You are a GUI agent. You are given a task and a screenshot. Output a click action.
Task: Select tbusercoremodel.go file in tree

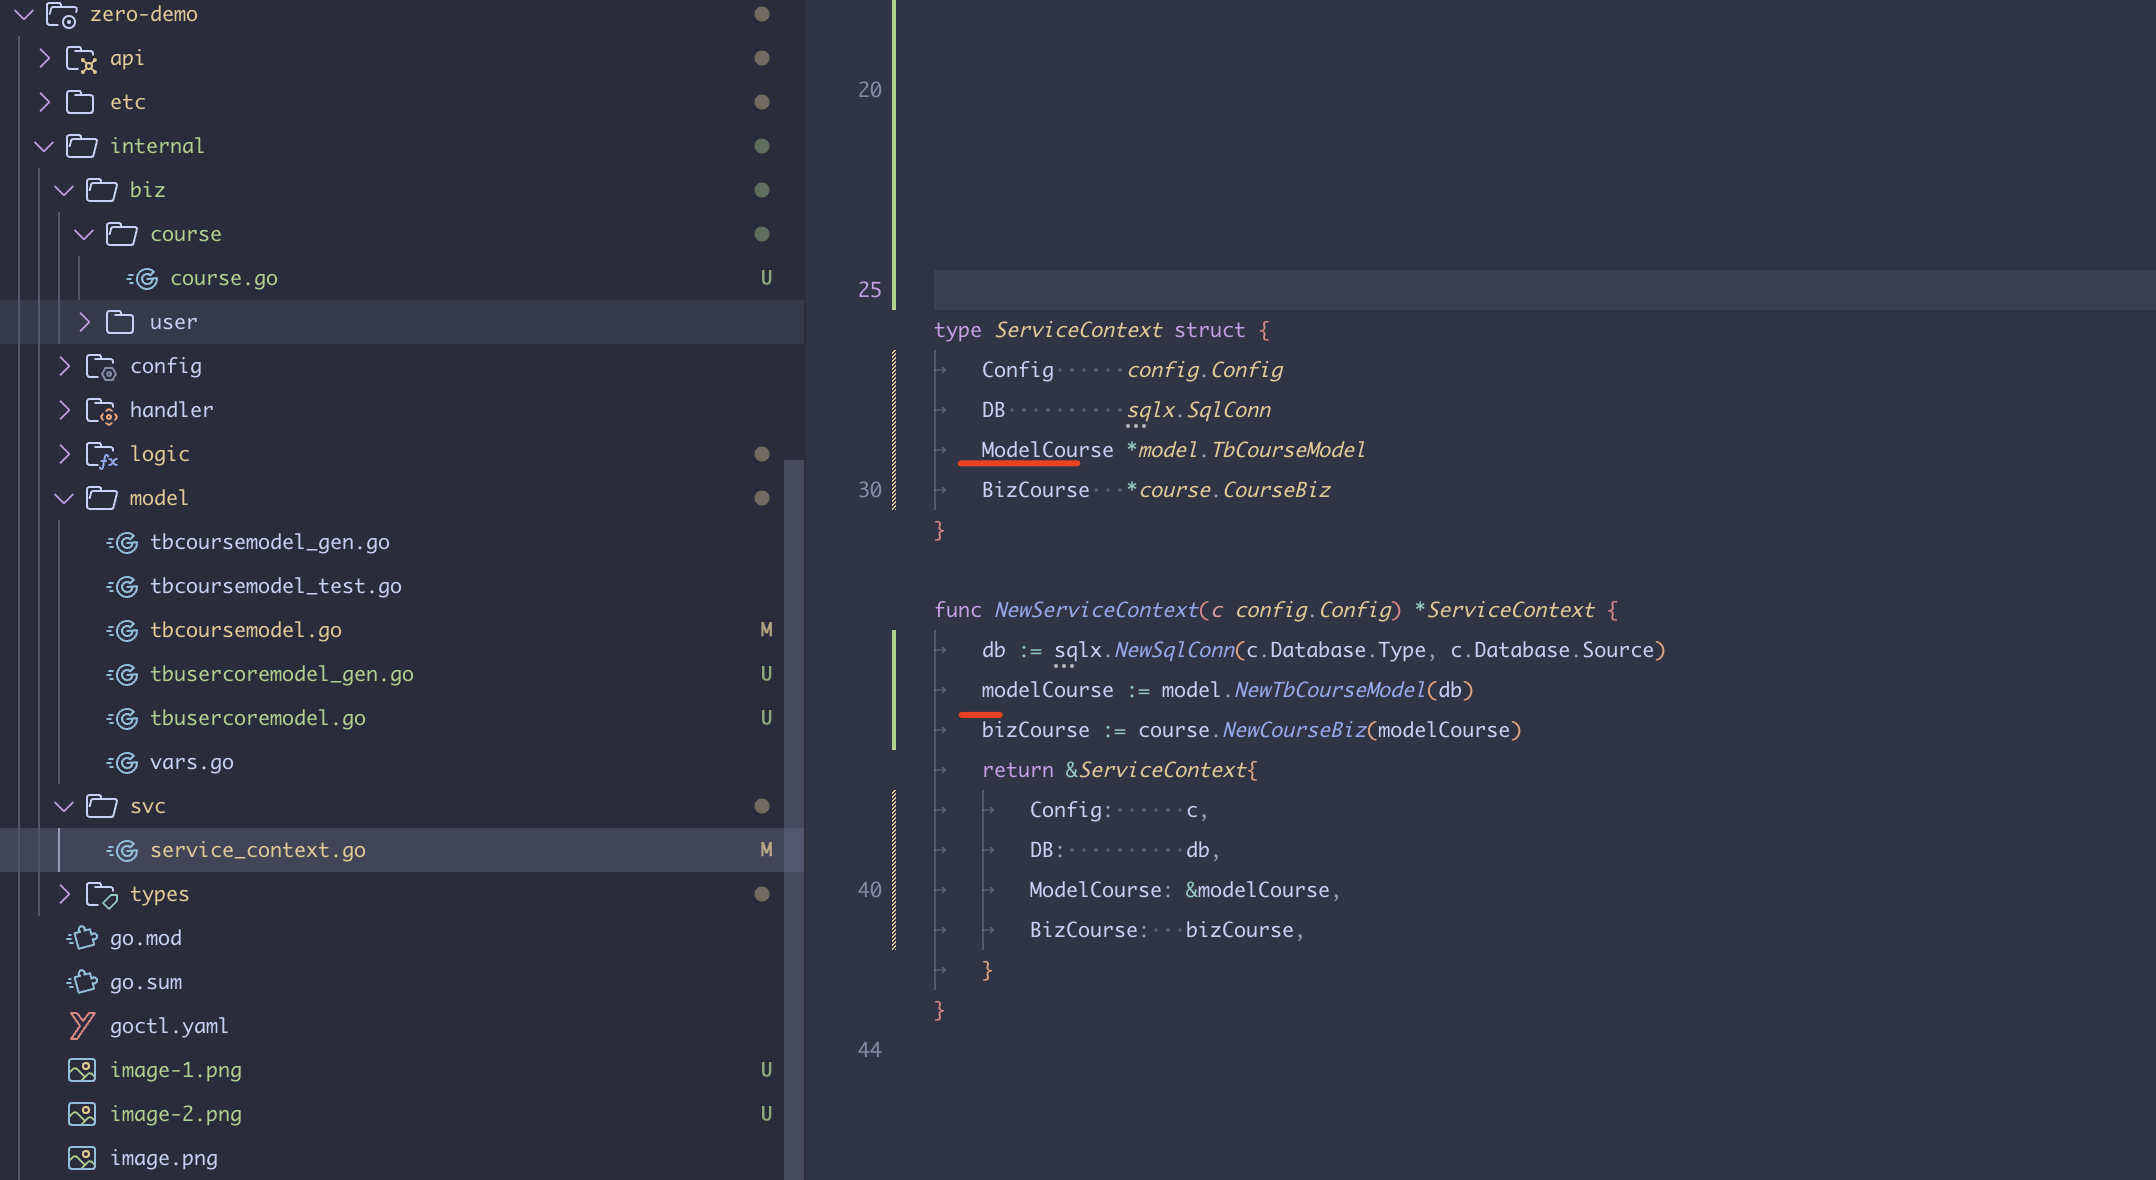[257, 718]
